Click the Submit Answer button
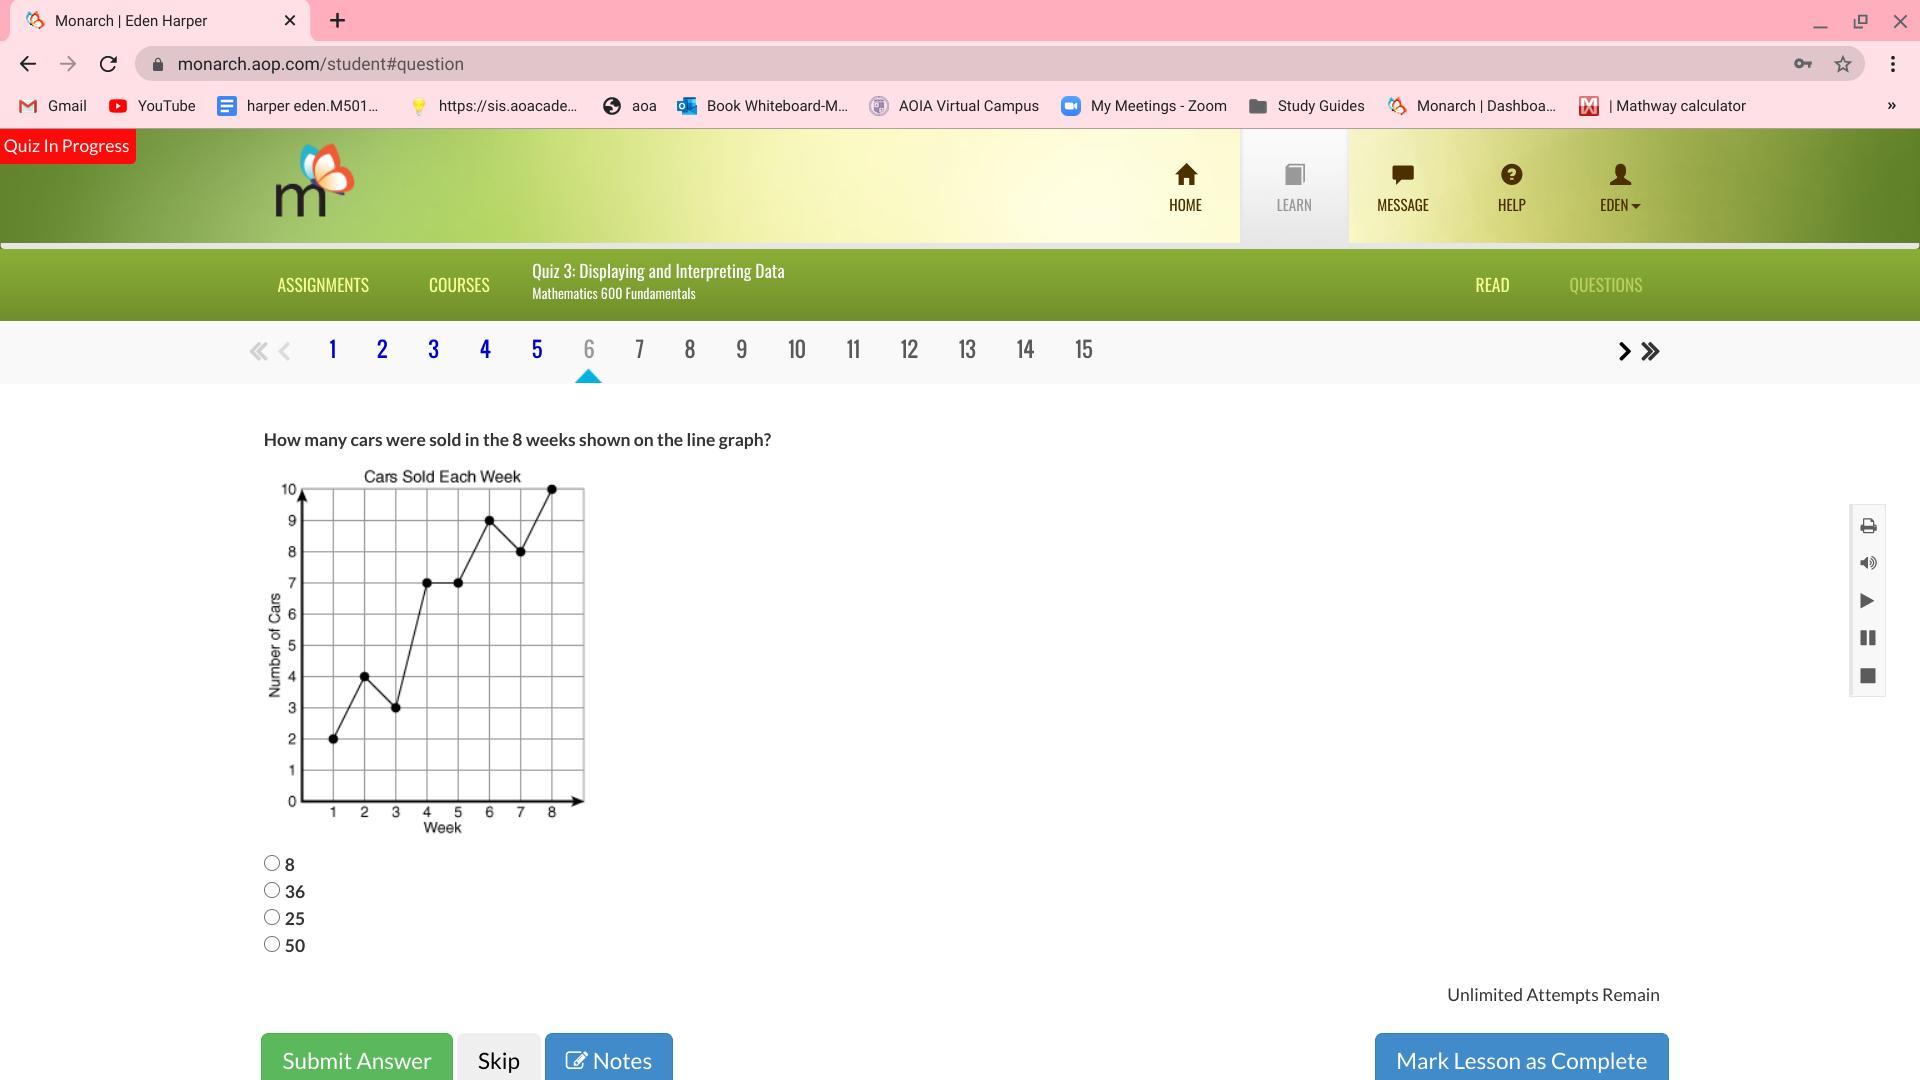 coord(356,1059)
